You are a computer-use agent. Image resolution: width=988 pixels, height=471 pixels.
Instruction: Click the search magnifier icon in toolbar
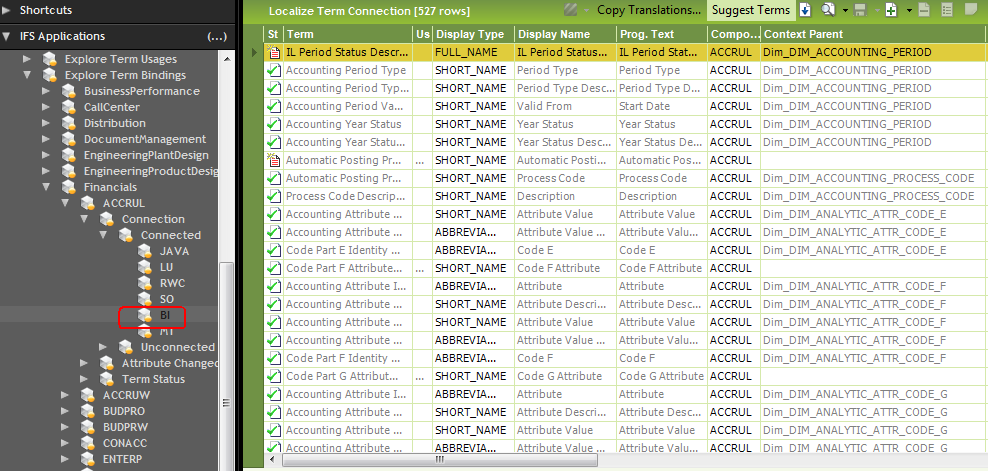[x=827, y=10]
